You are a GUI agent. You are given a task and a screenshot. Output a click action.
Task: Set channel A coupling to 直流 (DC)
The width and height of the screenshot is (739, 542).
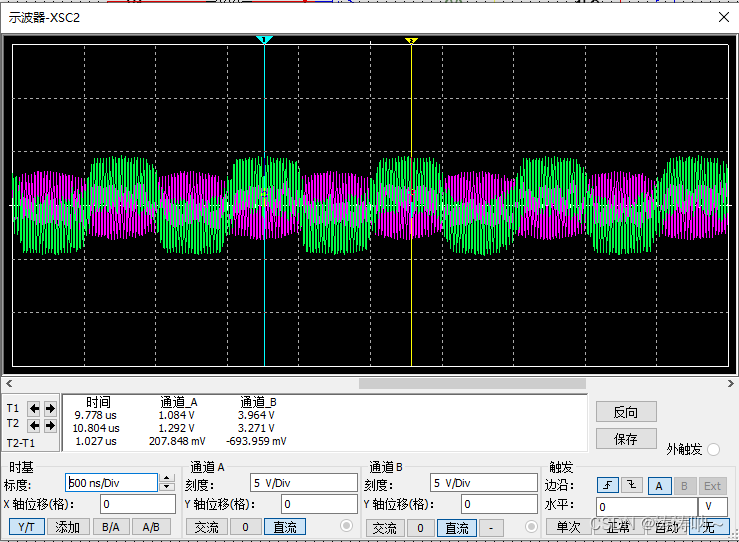click(285, 527)
